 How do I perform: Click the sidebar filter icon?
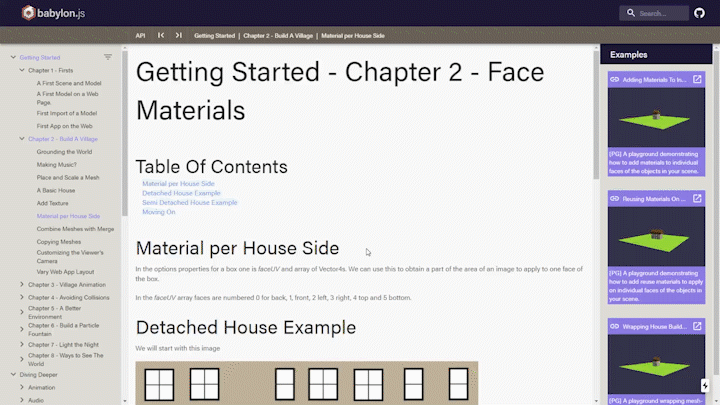pyautogui.click(x=107, y=57)
